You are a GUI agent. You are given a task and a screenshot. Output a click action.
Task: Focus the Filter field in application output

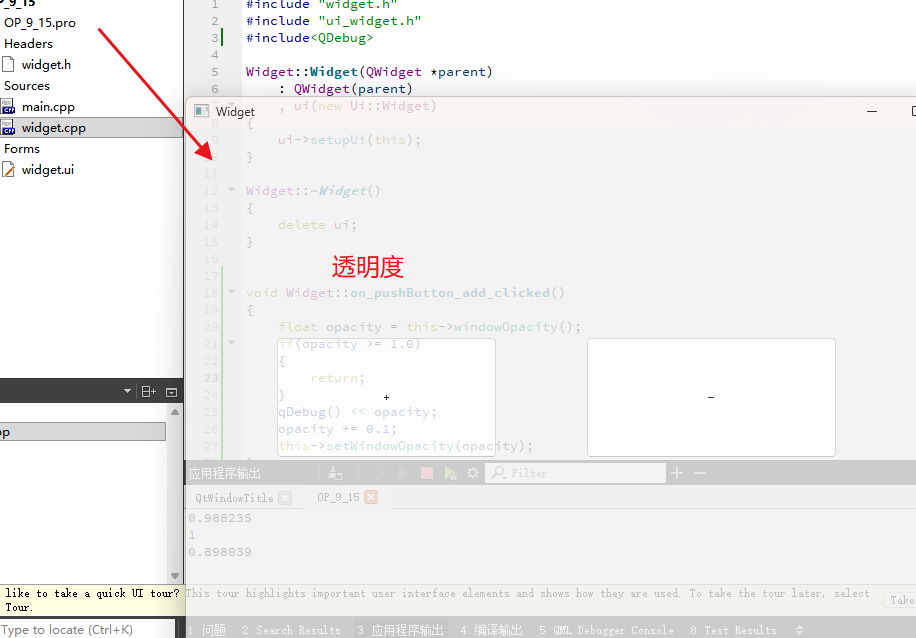tap(575, 473)
